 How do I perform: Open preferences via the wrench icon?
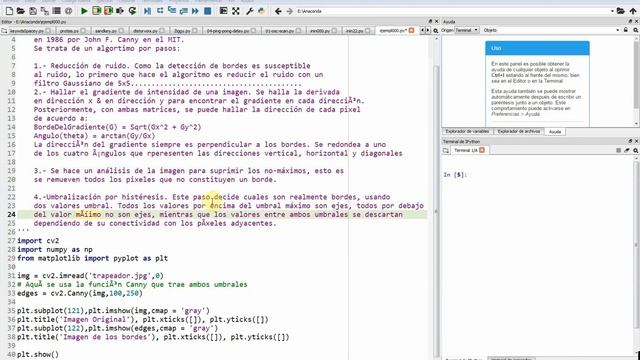coord(249,11)
